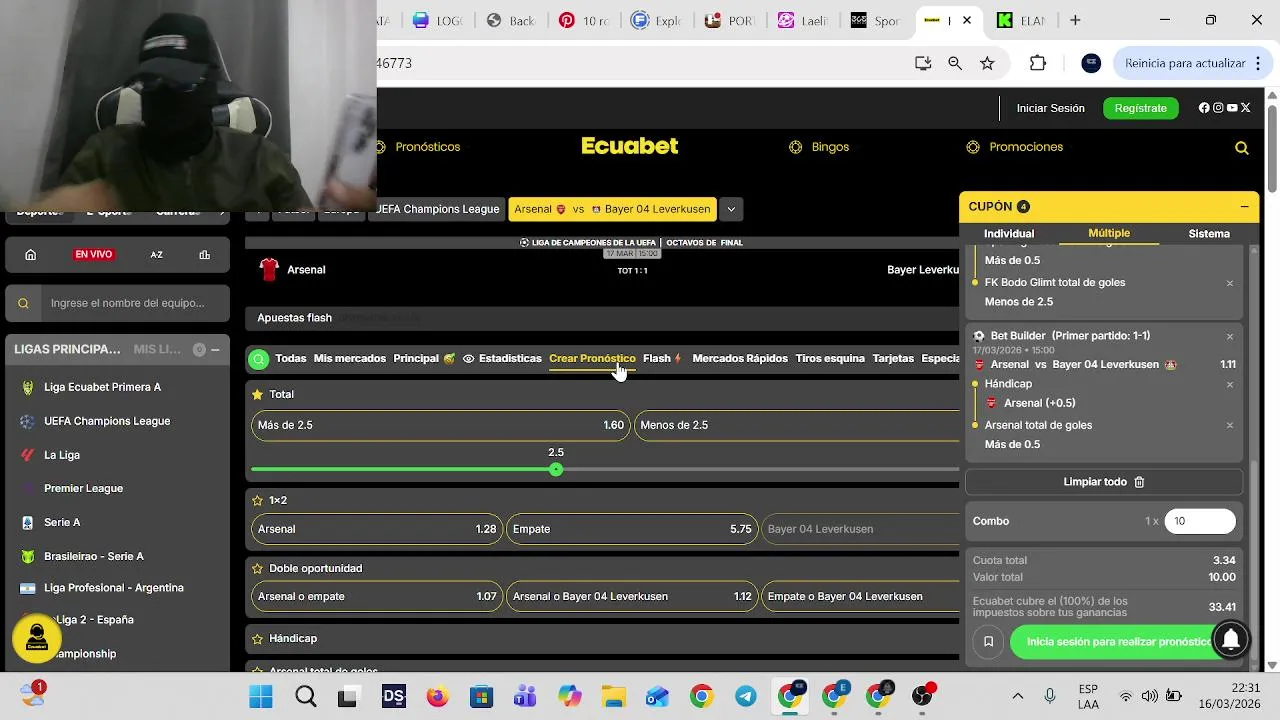Screen dimensions: 1280x720
Task: Remove the Hándicap selection from coupon
Action: tap(1230, 384)
